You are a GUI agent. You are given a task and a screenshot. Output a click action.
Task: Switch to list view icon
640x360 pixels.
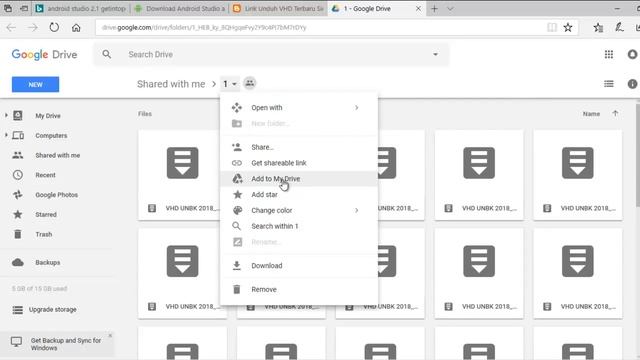tap(609, 84)
